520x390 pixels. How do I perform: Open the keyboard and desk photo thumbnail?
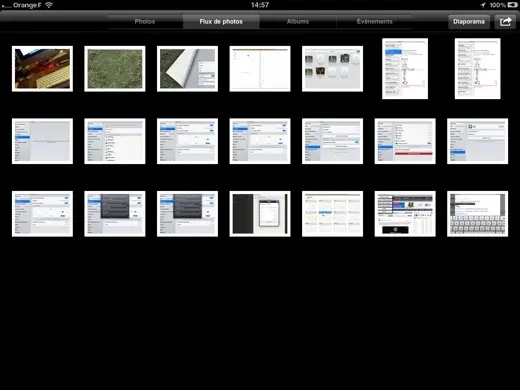(42, 69)
